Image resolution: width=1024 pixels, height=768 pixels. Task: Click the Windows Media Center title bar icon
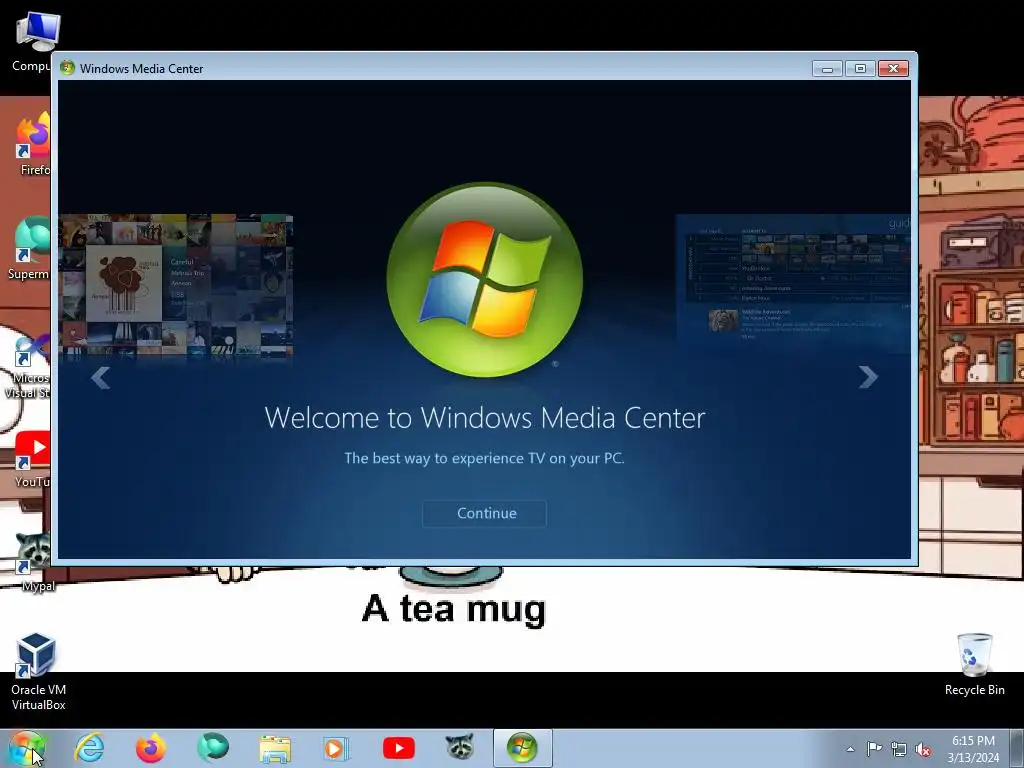tap(67, 68)
